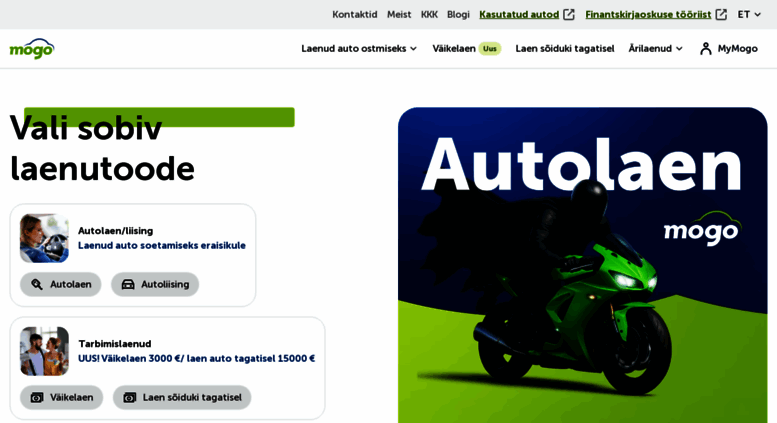Select Laen sõiduki tagatisel in navigation
The height and width of the screenshot is (423, 777).
click(564, 49)
